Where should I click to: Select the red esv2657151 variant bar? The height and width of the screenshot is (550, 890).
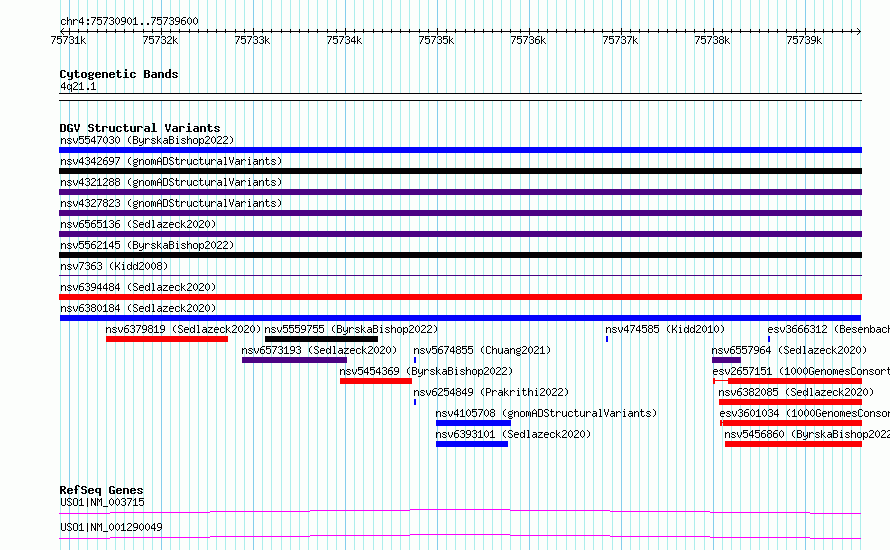(788, 381)
